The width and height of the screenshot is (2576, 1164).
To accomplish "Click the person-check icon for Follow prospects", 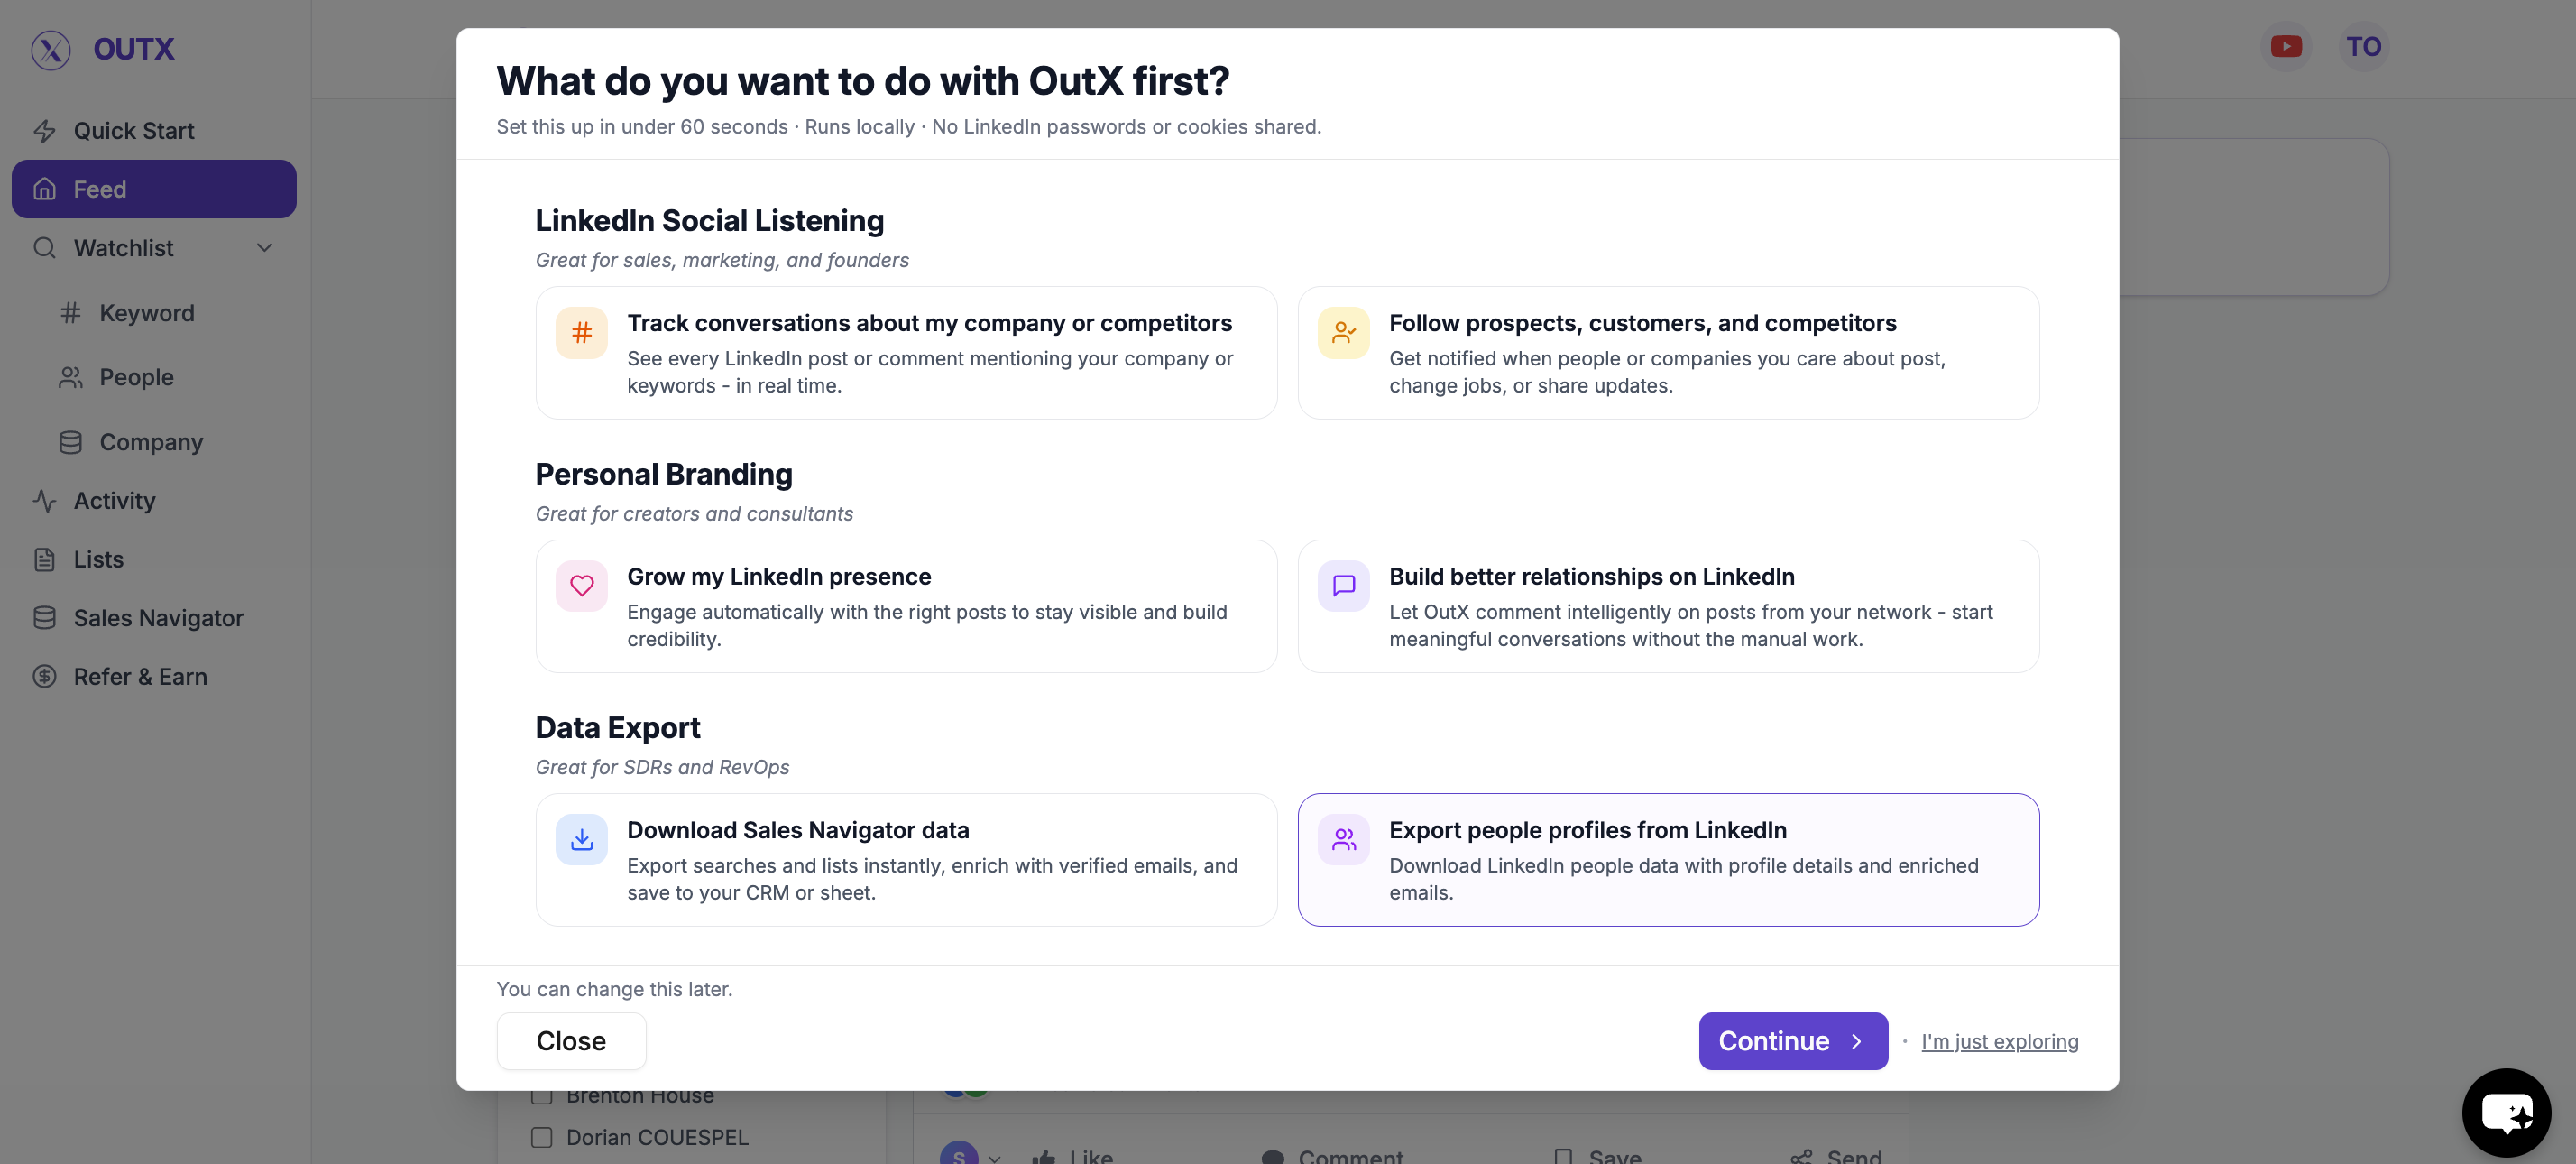I will point(1343,333).
